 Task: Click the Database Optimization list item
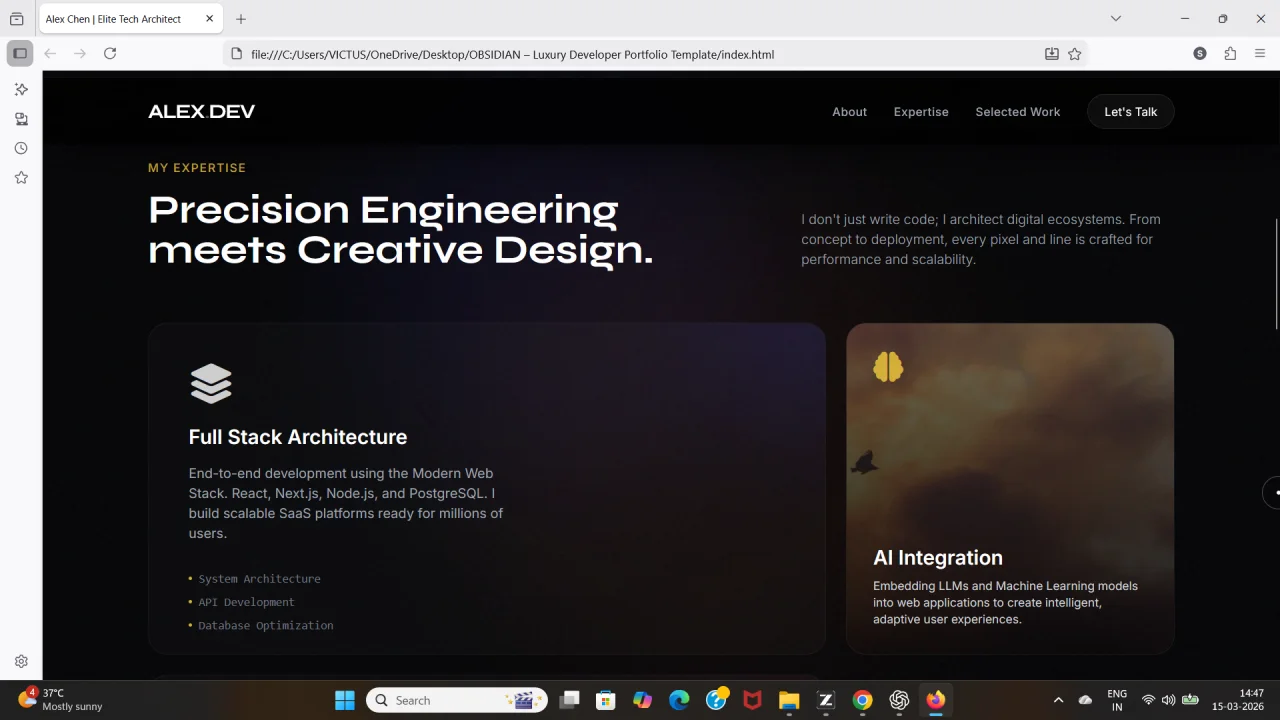265,625
